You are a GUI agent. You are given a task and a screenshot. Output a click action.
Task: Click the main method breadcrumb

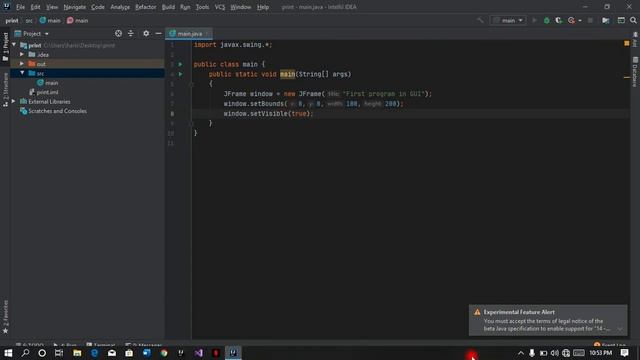tap(78, 20)
